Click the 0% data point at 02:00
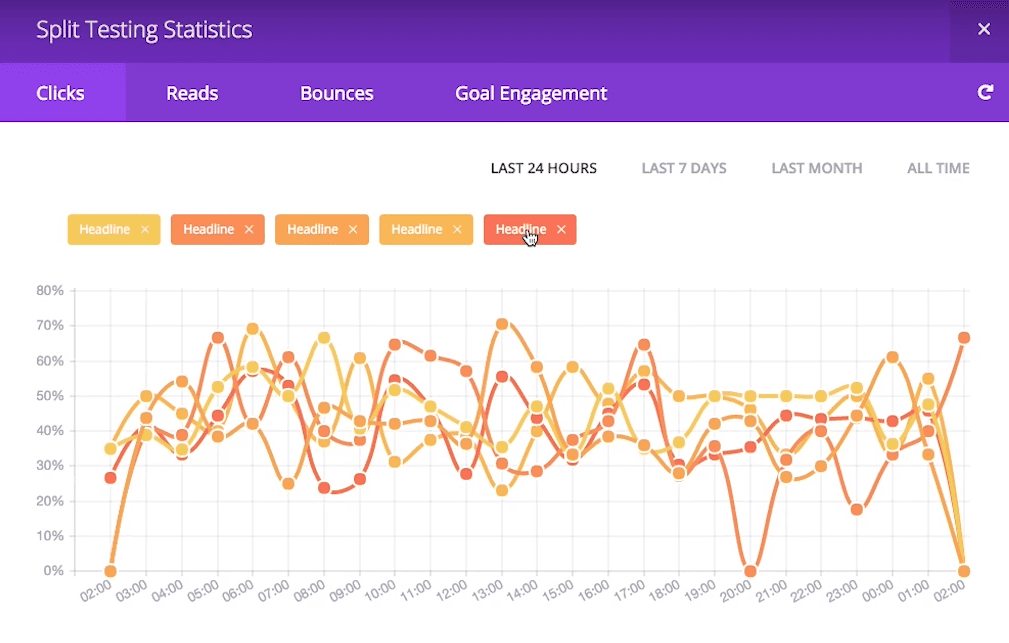The image size is (1009, 643). (110, 570)
